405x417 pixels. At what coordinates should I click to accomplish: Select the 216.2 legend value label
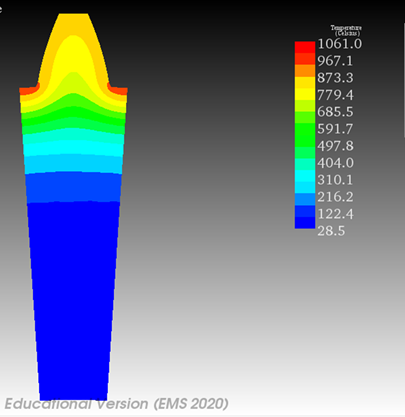[335, 197]
